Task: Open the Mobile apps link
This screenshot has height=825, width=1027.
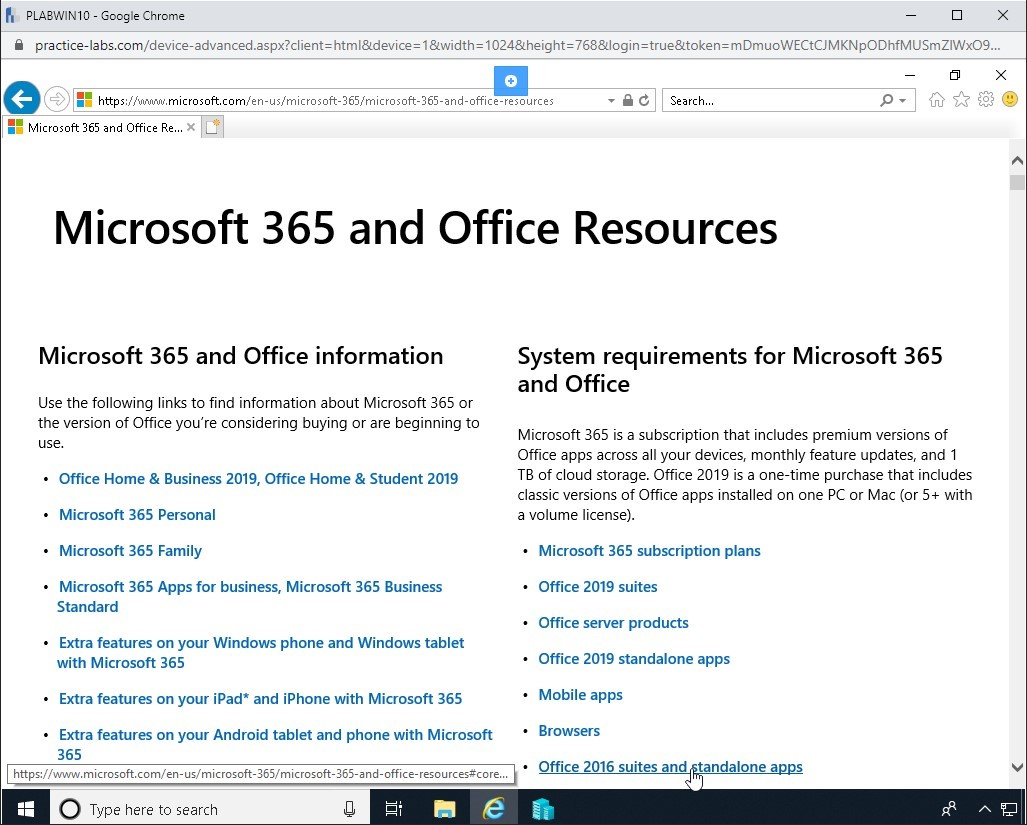Action: pyautogui.click(x=580, y=695)
